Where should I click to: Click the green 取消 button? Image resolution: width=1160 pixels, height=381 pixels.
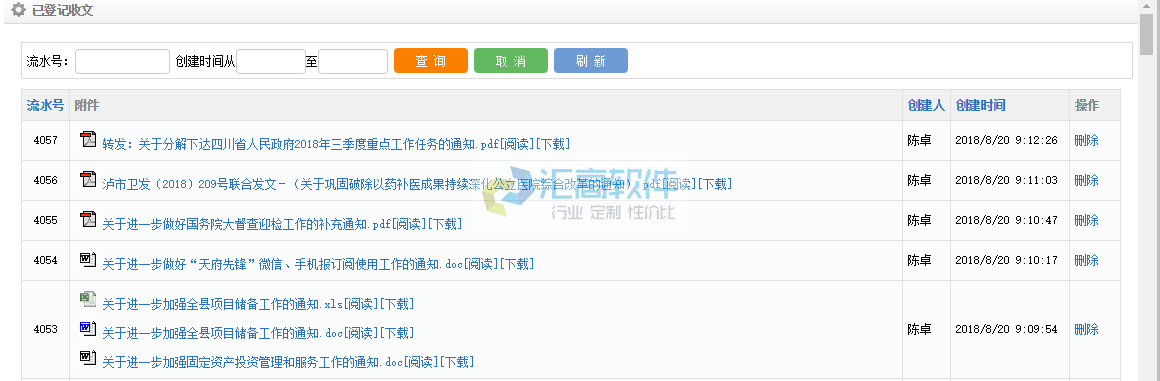pyautogui.click(x=510, y=61)
